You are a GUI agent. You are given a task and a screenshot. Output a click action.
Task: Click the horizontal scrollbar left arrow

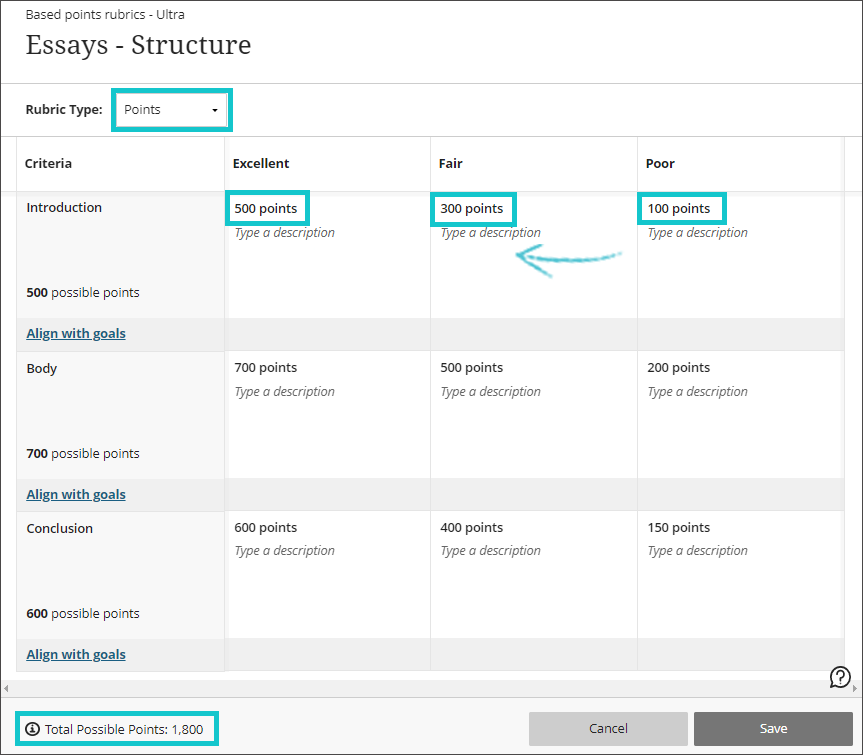[6, 688]
